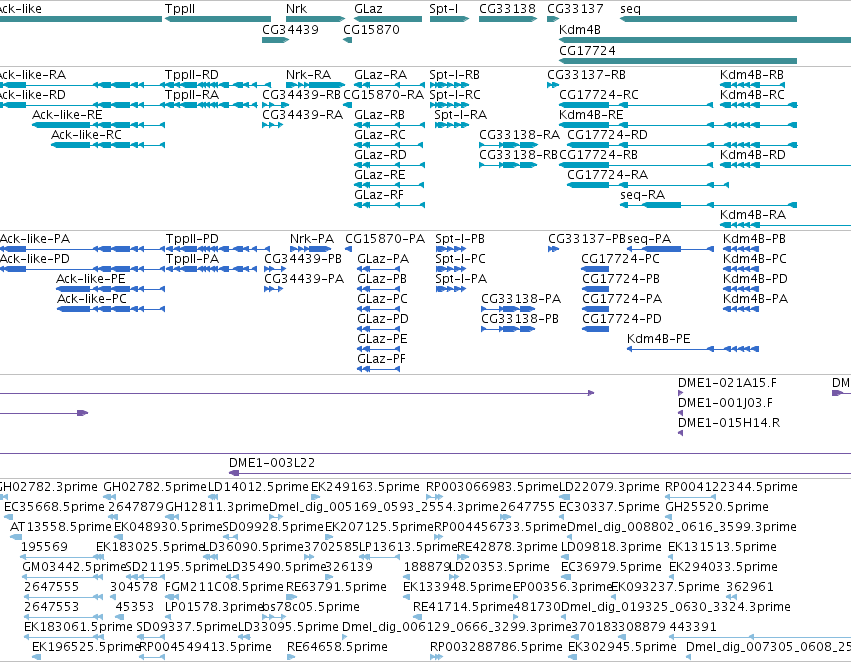
Task: Open the CG17724-RC transcript label
Action: pyautogui.click(x=599, y=94)
